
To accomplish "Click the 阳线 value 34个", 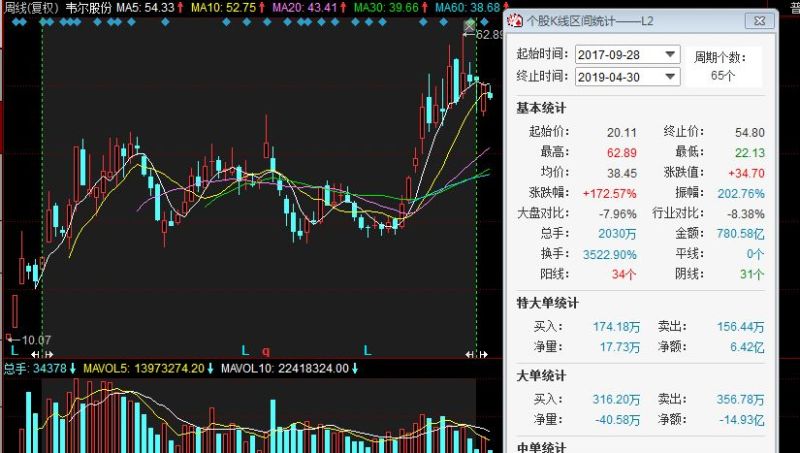I will coord(624,274).
